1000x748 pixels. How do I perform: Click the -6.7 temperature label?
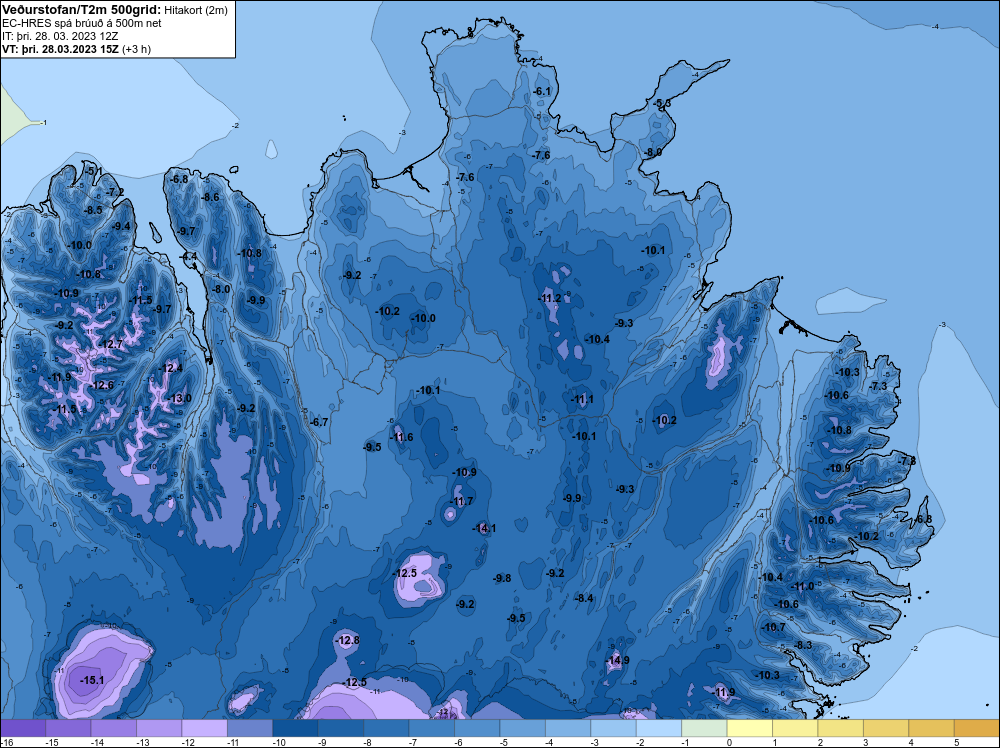click(x=319, y=422)
